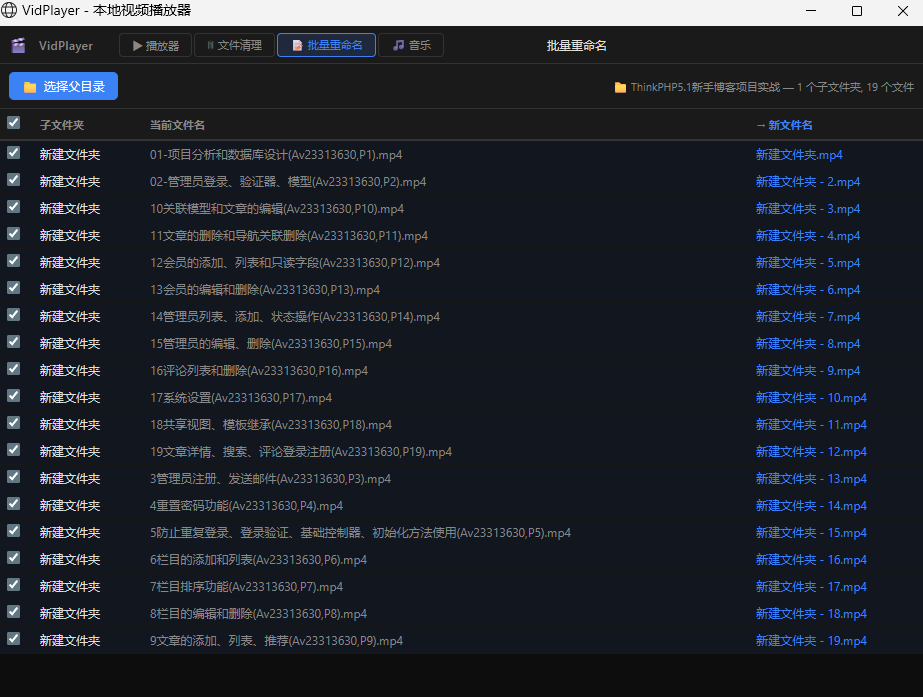Toggle checkbox for 19文章详情 row

coord(14,450)
